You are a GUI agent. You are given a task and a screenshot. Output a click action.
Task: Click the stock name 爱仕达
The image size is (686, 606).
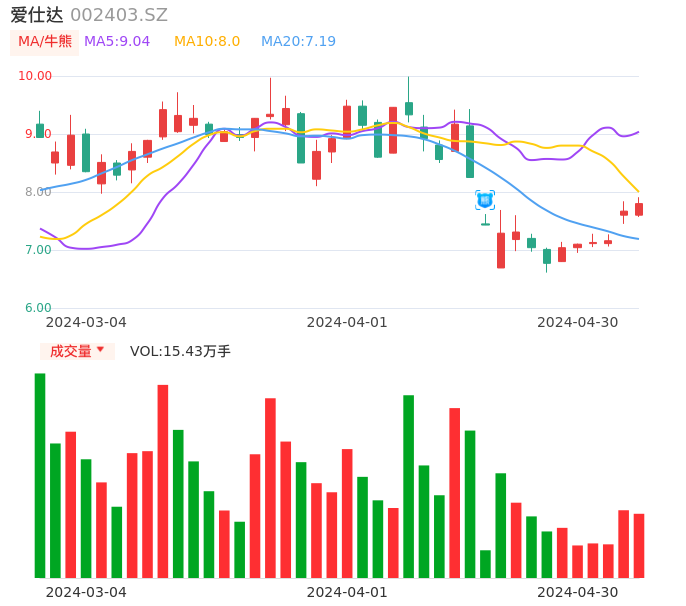coord(37,15)
